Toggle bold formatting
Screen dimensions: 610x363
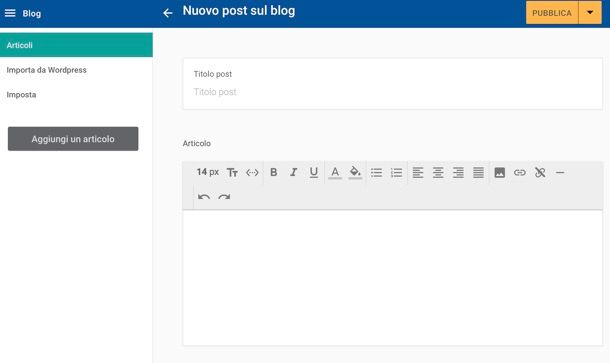[x=273, y=172]
